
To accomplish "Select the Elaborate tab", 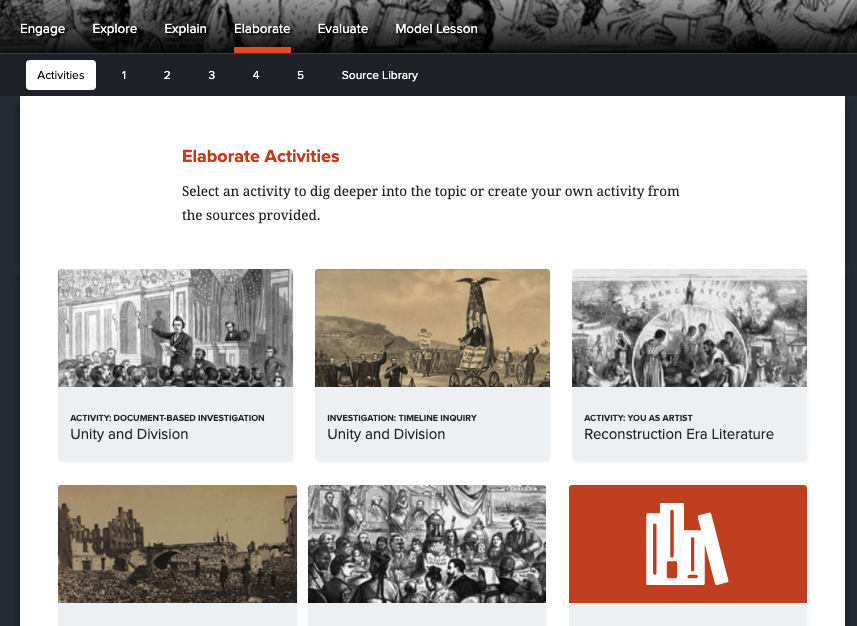I will tap(262, 29).
